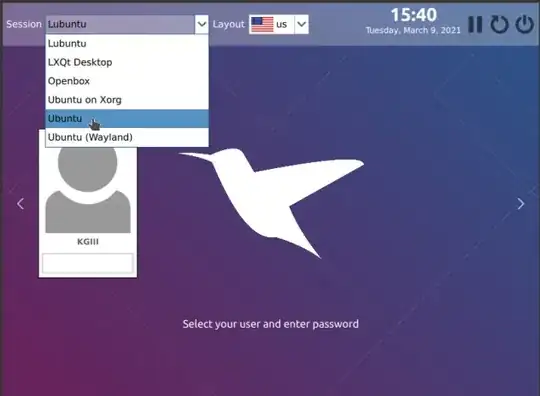Click the reboot icon

tap(499, 24)
